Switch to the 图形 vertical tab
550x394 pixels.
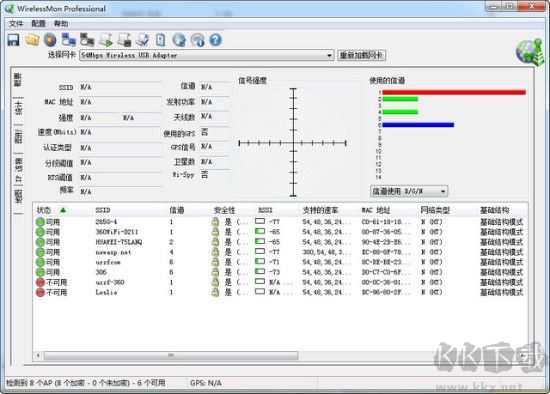pyautogui.click(x=18, y=136)
